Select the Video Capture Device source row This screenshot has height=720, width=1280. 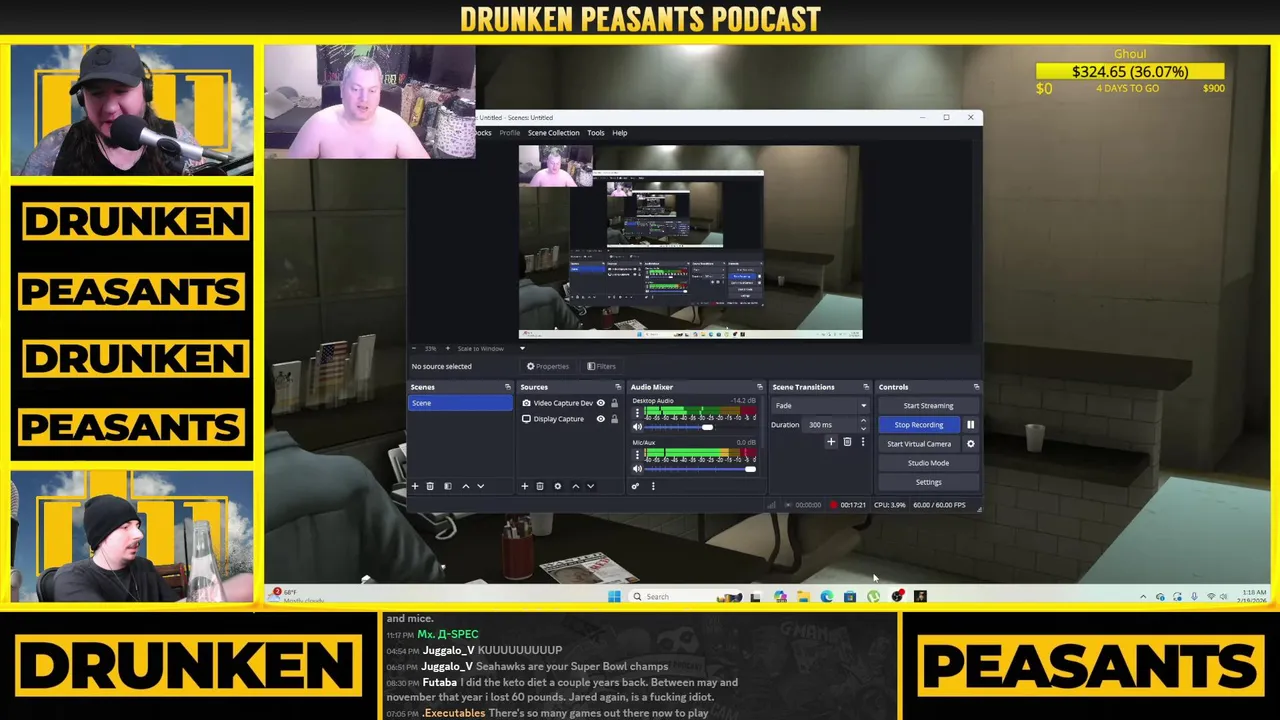point(570,403)
